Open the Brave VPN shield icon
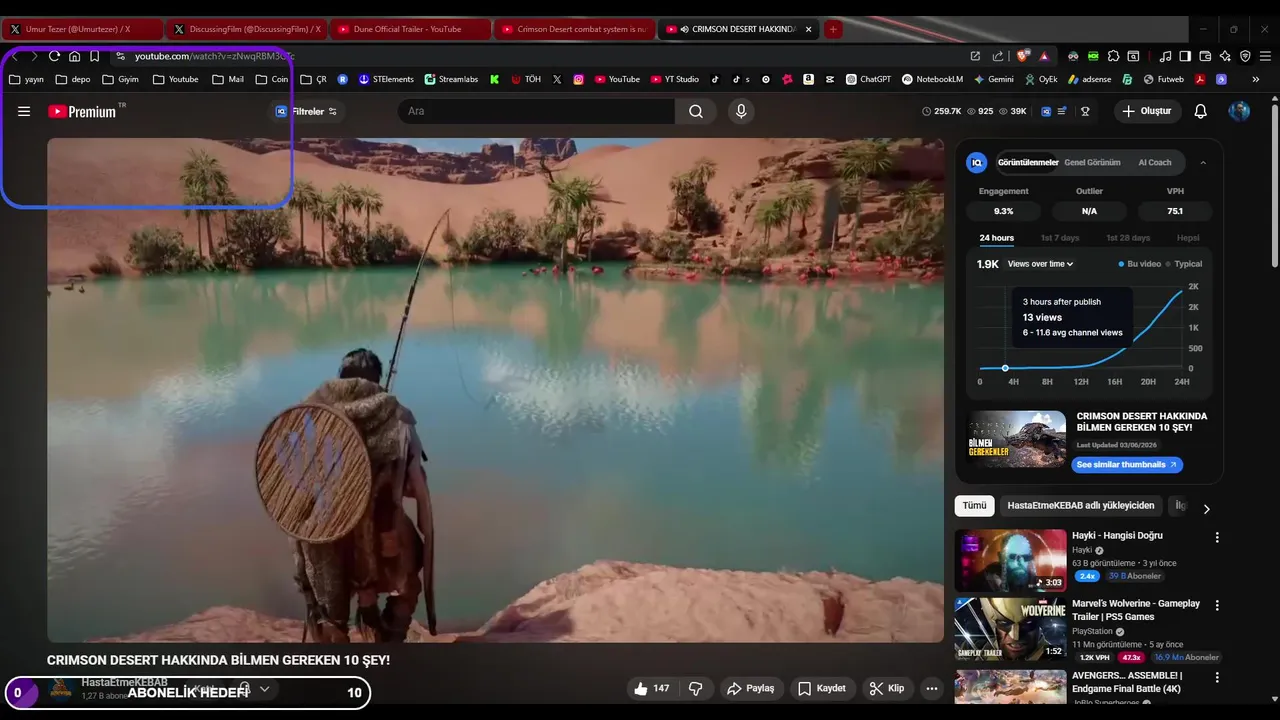Image resolution: width=1280 pixels, height=720 pixels. coord(1245,56)
